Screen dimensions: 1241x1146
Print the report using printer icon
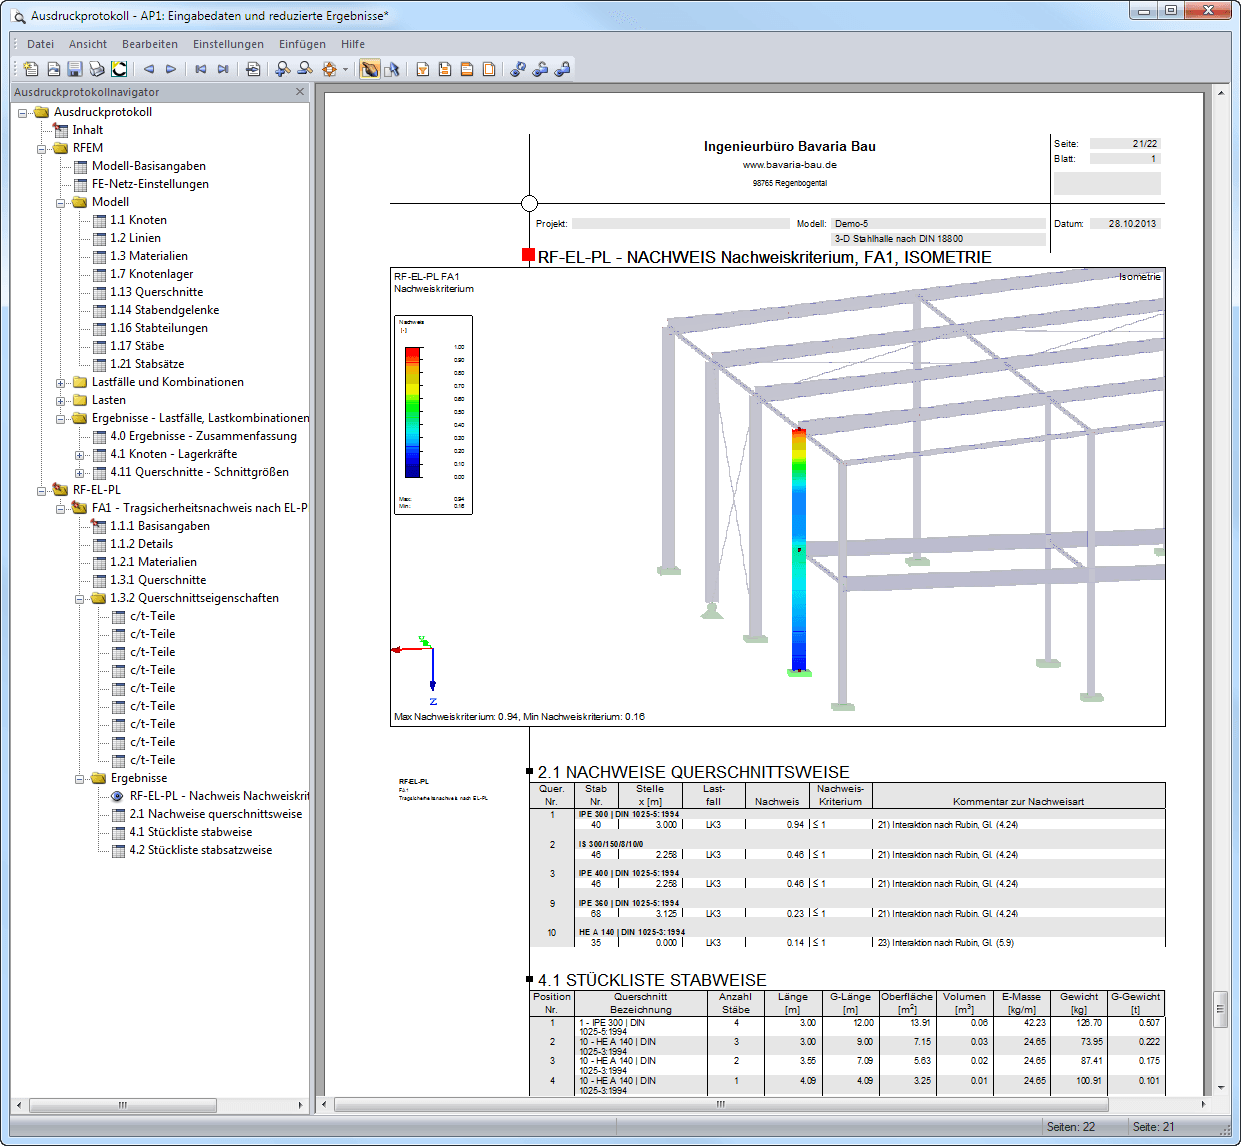(97, 69)
